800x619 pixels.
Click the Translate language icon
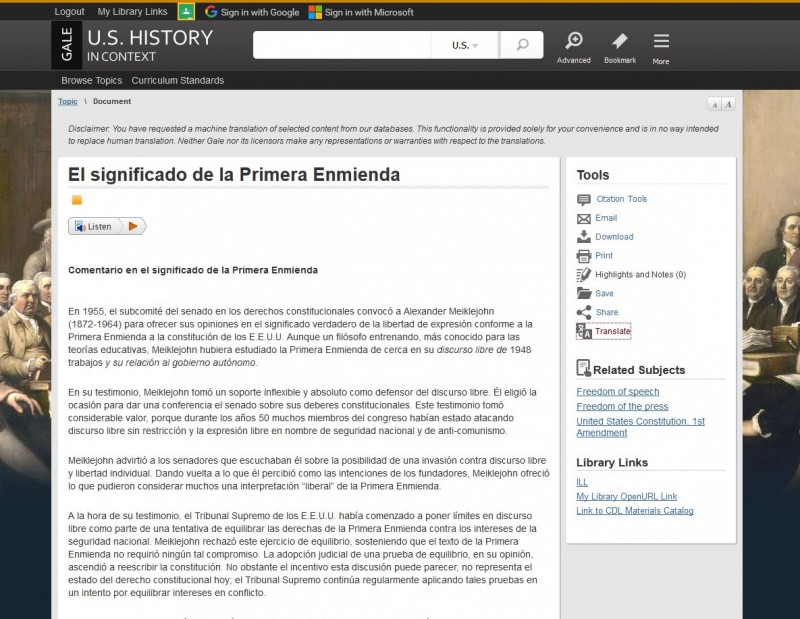click(x=584, y=331)
